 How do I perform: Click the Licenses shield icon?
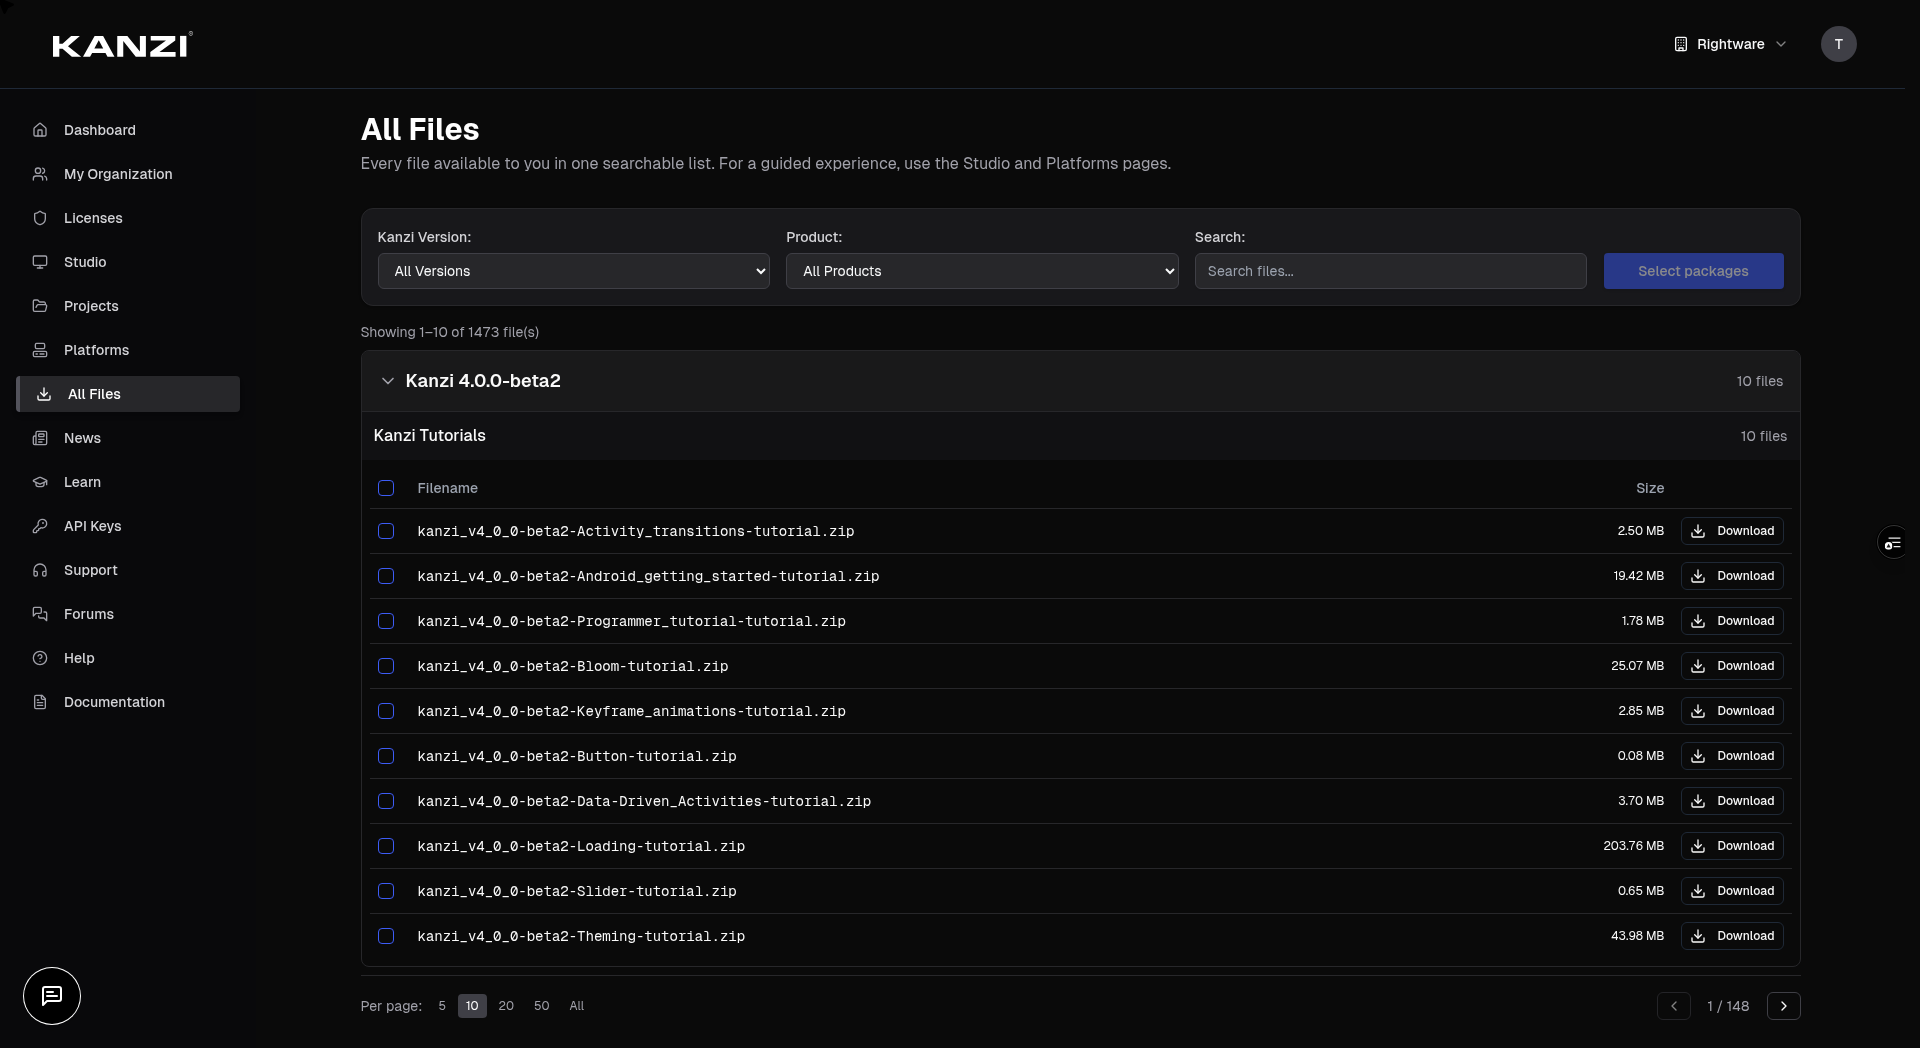[x=40, y=218]
